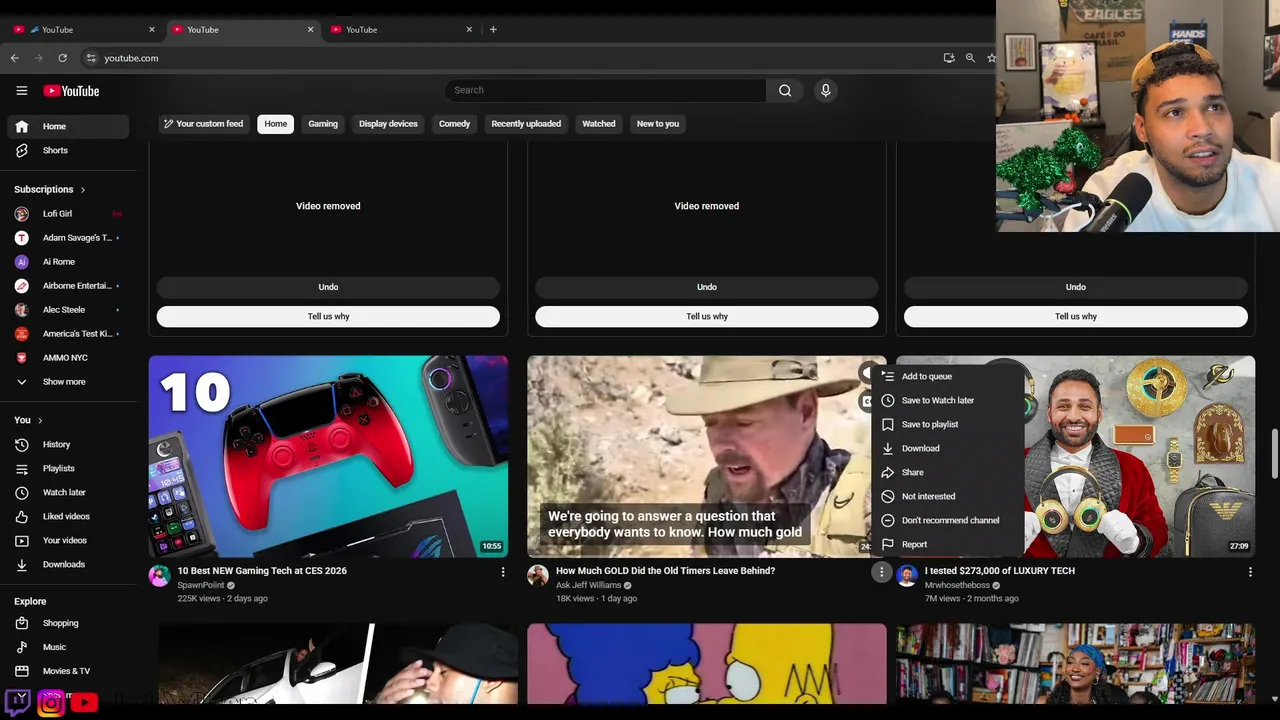Open Lofi Girl subscription
The width and height of the screenshot is (1280, 720).
pos(68,214)
